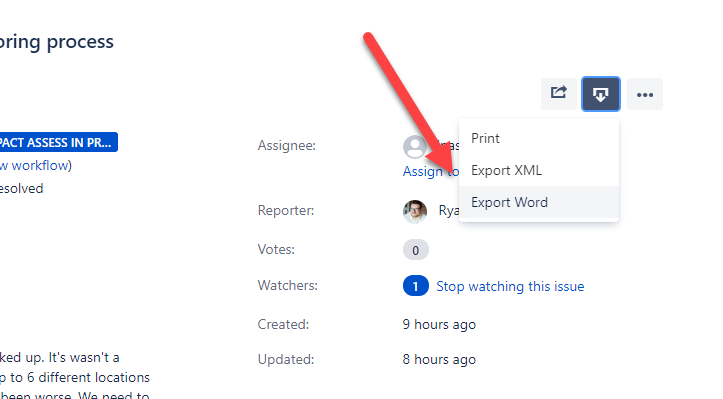Click the Created value 9 hours ago
Viewport: 723px width, 399px height.
pos(439,325)
